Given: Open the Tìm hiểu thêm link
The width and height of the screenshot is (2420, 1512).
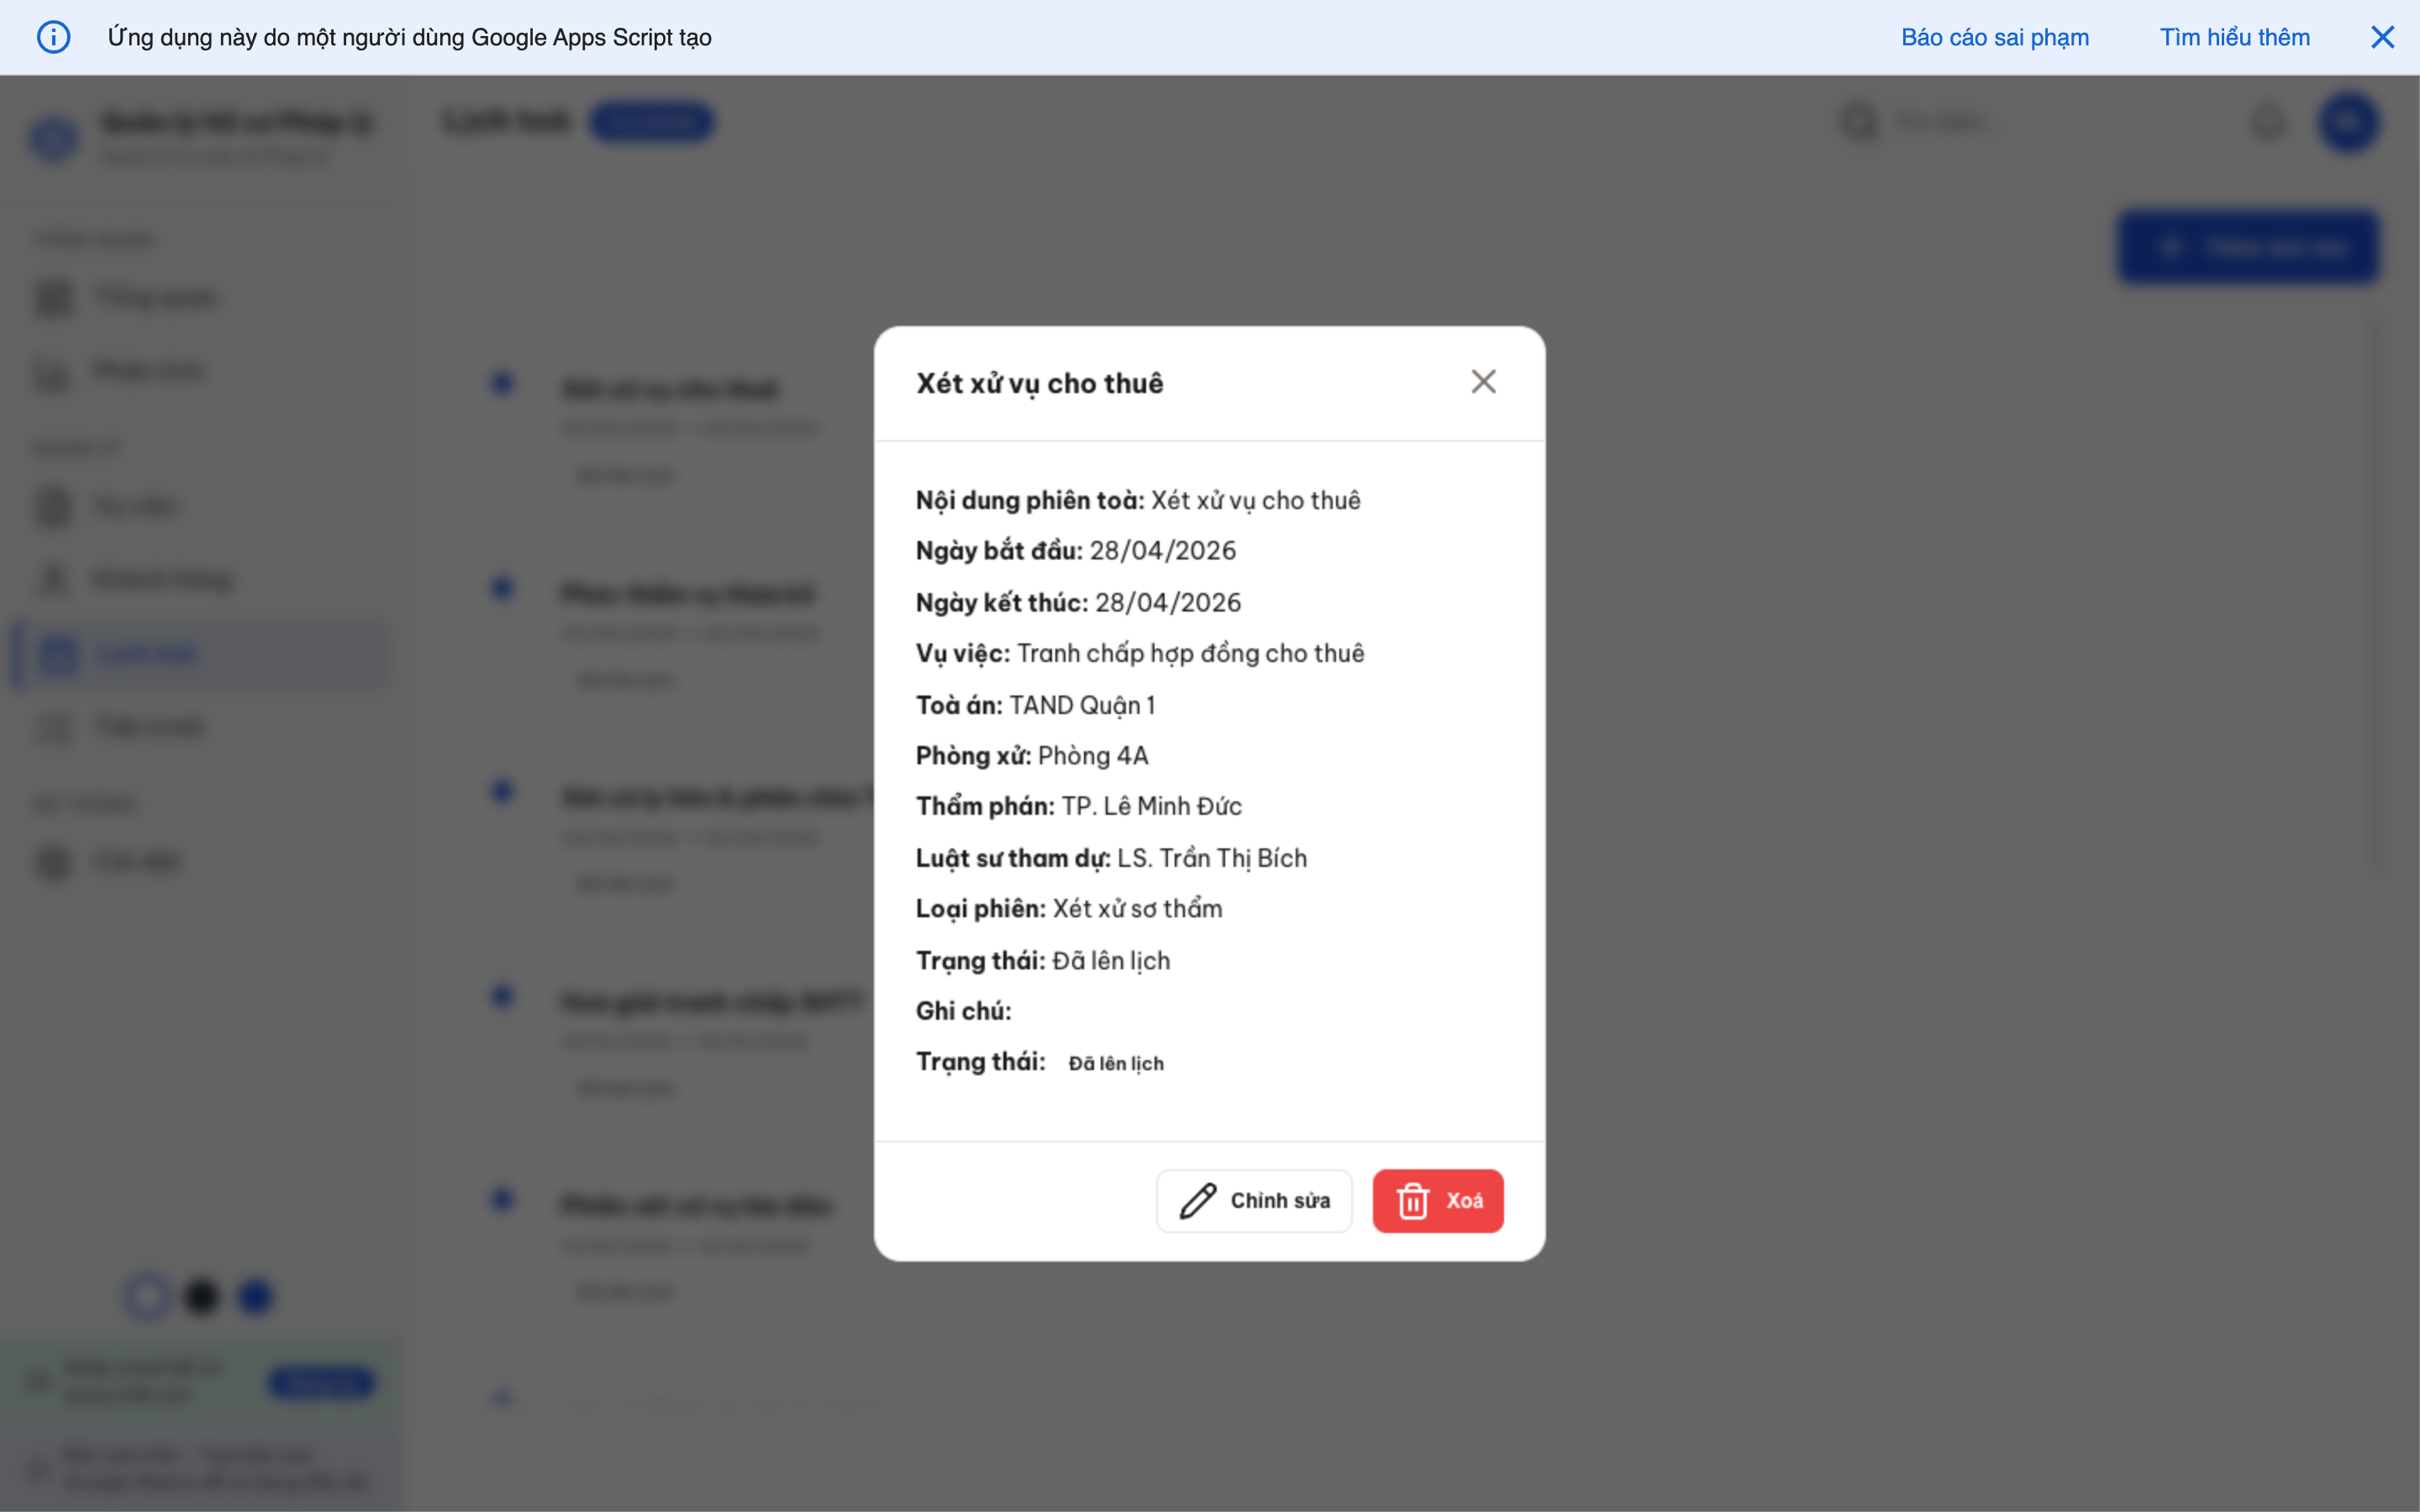Looking at the screenshot, I should [2235, 37].
